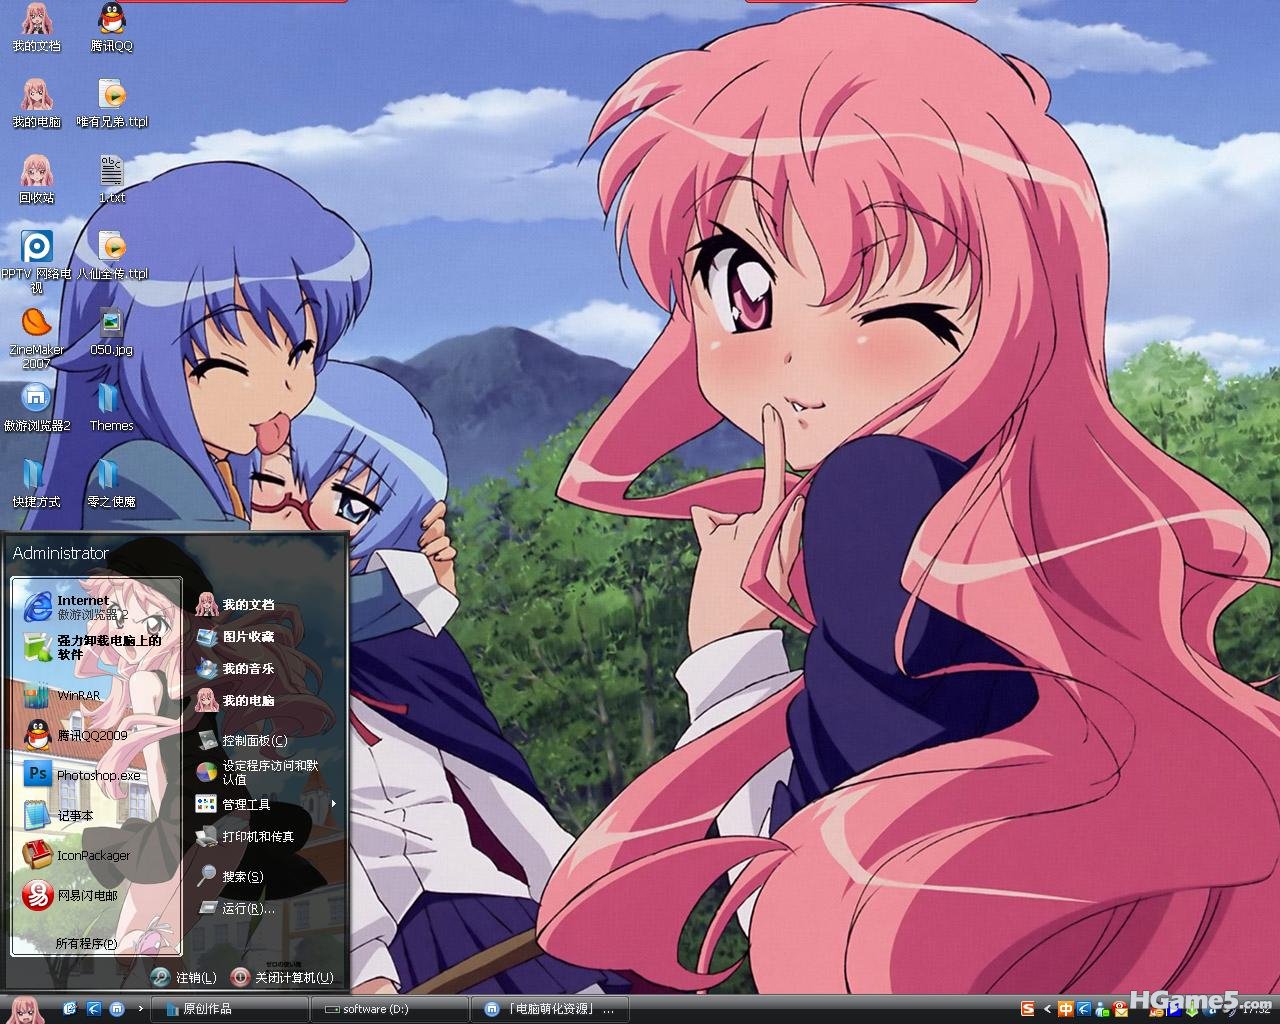Launch 傲游浏览器2 from the desktop

[36, 407]
